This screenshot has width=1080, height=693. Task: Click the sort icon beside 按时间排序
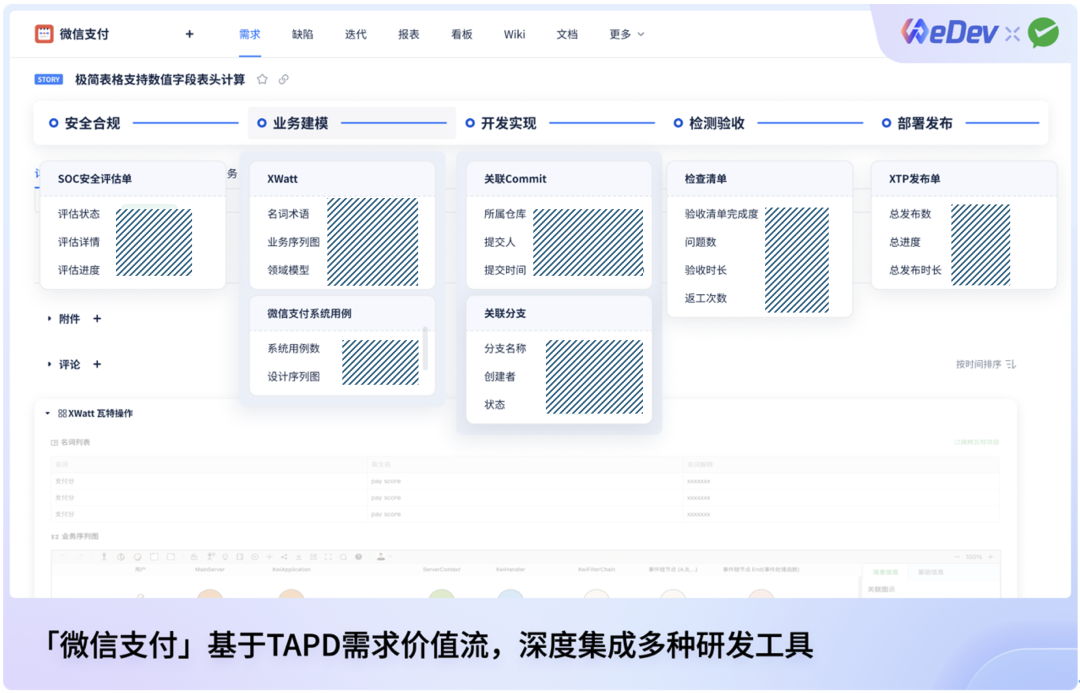(1010, 364)
